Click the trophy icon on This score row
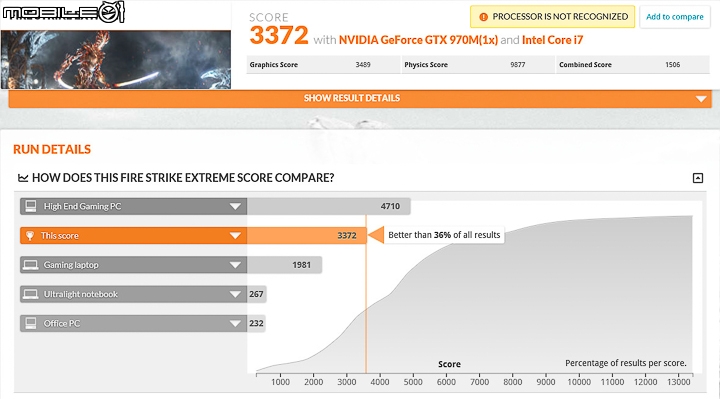Screen dimensions: 720x399 point(30,236)
